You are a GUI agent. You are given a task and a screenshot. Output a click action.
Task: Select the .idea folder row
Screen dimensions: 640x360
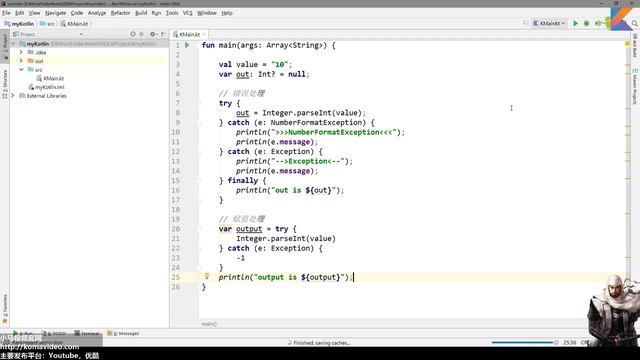[89, 52]
